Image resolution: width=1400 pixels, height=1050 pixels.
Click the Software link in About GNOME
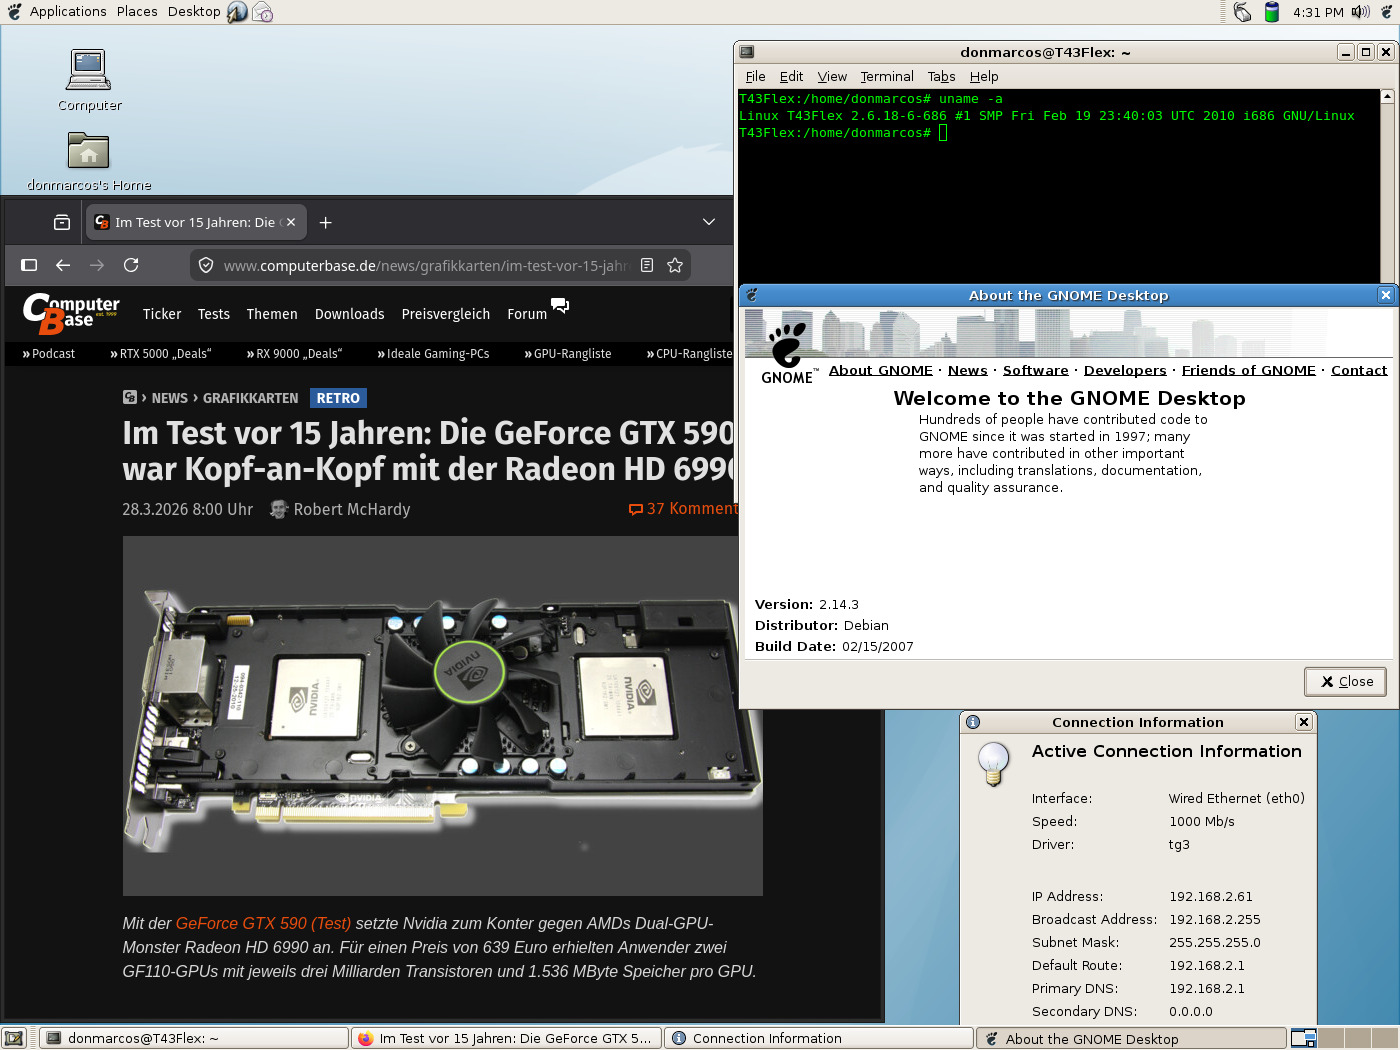[1035, 370]
